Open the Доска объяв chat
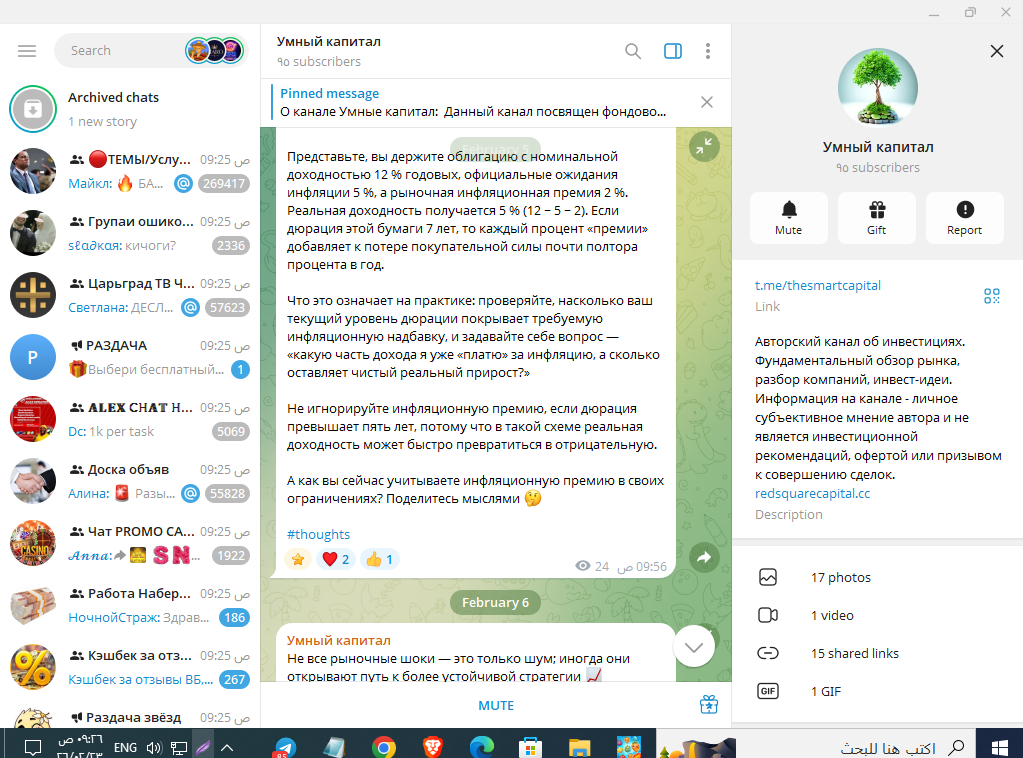The width and height of the screenshot is (1023, 758). (130, 481)
